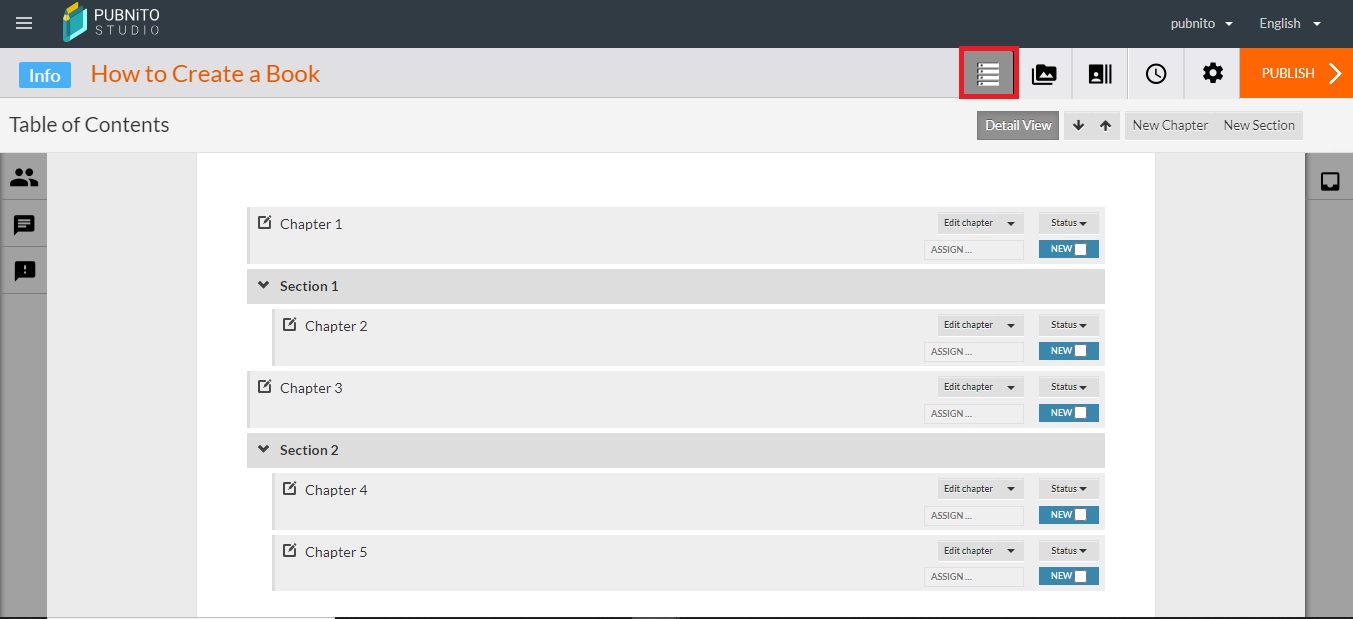Click edit icon beside Chapter 1

264,222
